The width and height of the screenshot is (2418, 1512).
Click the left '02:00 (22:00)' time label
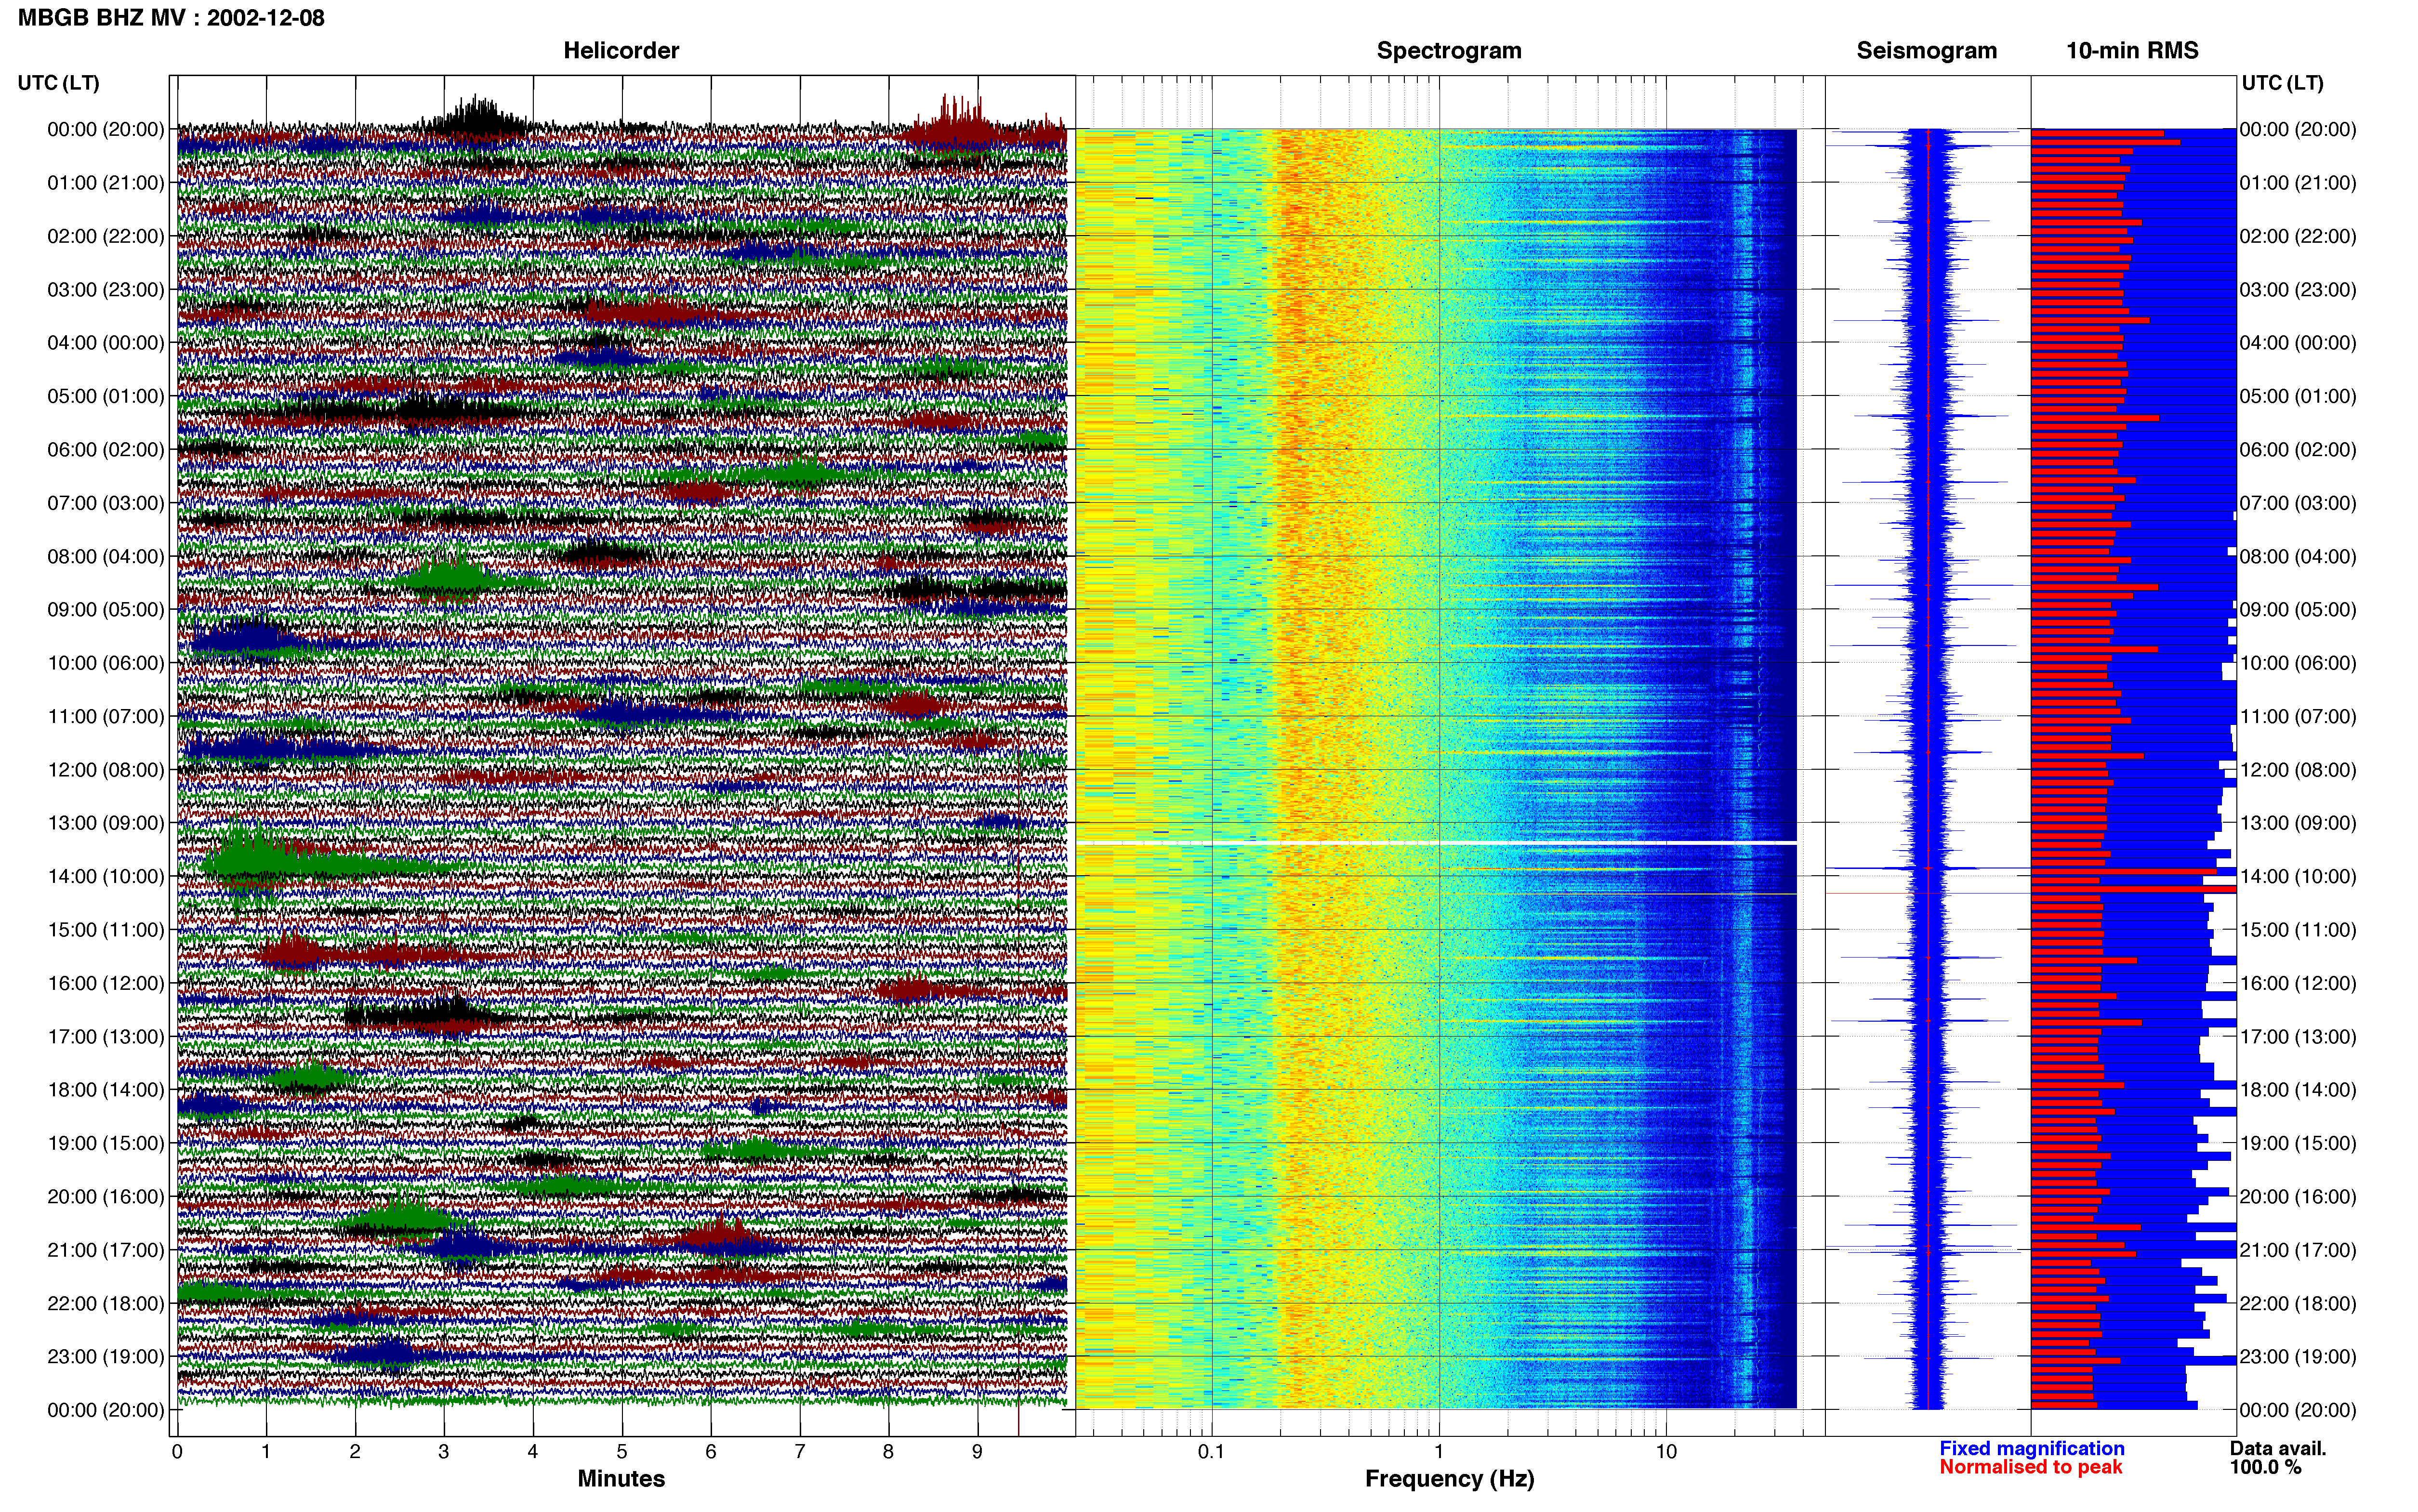pos(106,236)
